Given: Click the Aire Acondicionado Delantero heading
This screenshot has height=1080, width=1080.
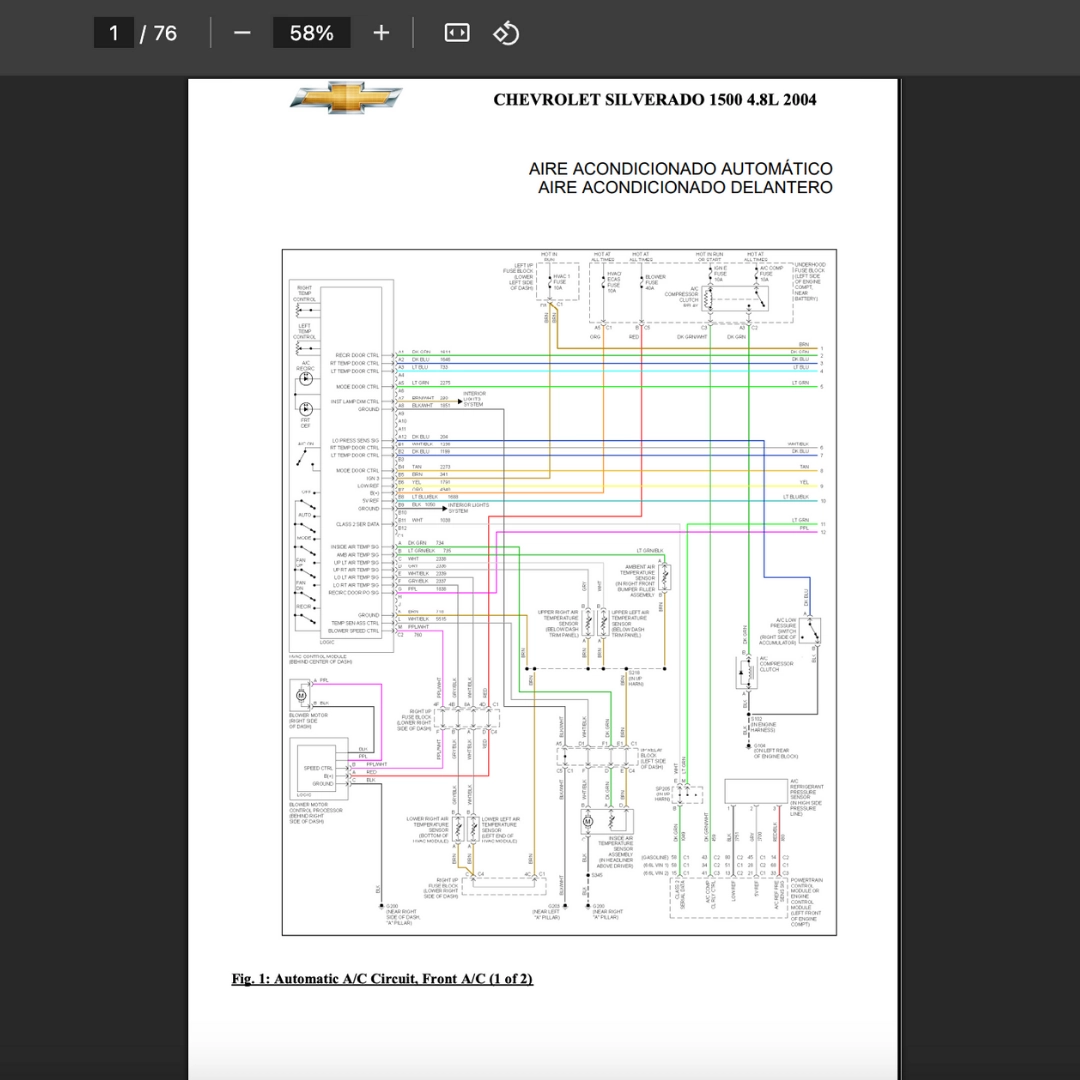Looking at the screenshot, I should 685,187.
